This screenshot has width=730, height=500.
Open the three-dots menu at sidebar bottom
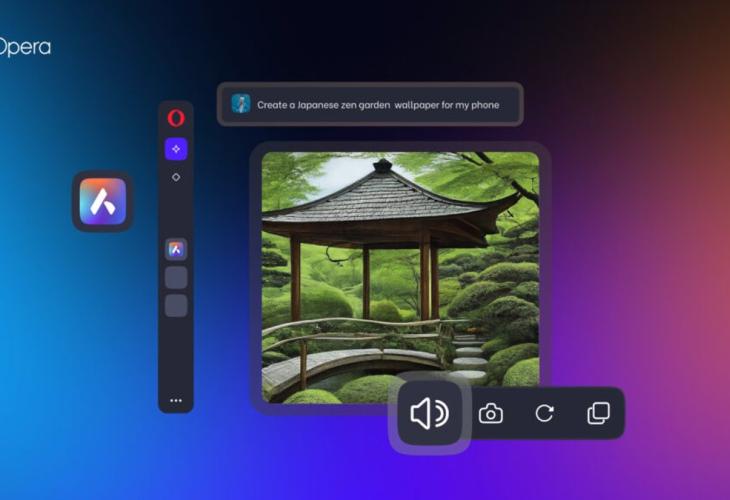176,400
